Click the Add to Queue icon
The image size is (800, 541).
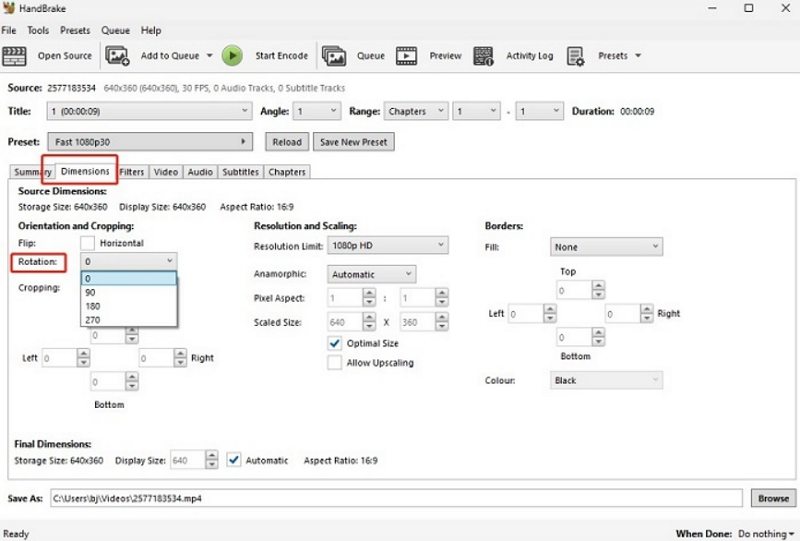(x=118, y=56)
